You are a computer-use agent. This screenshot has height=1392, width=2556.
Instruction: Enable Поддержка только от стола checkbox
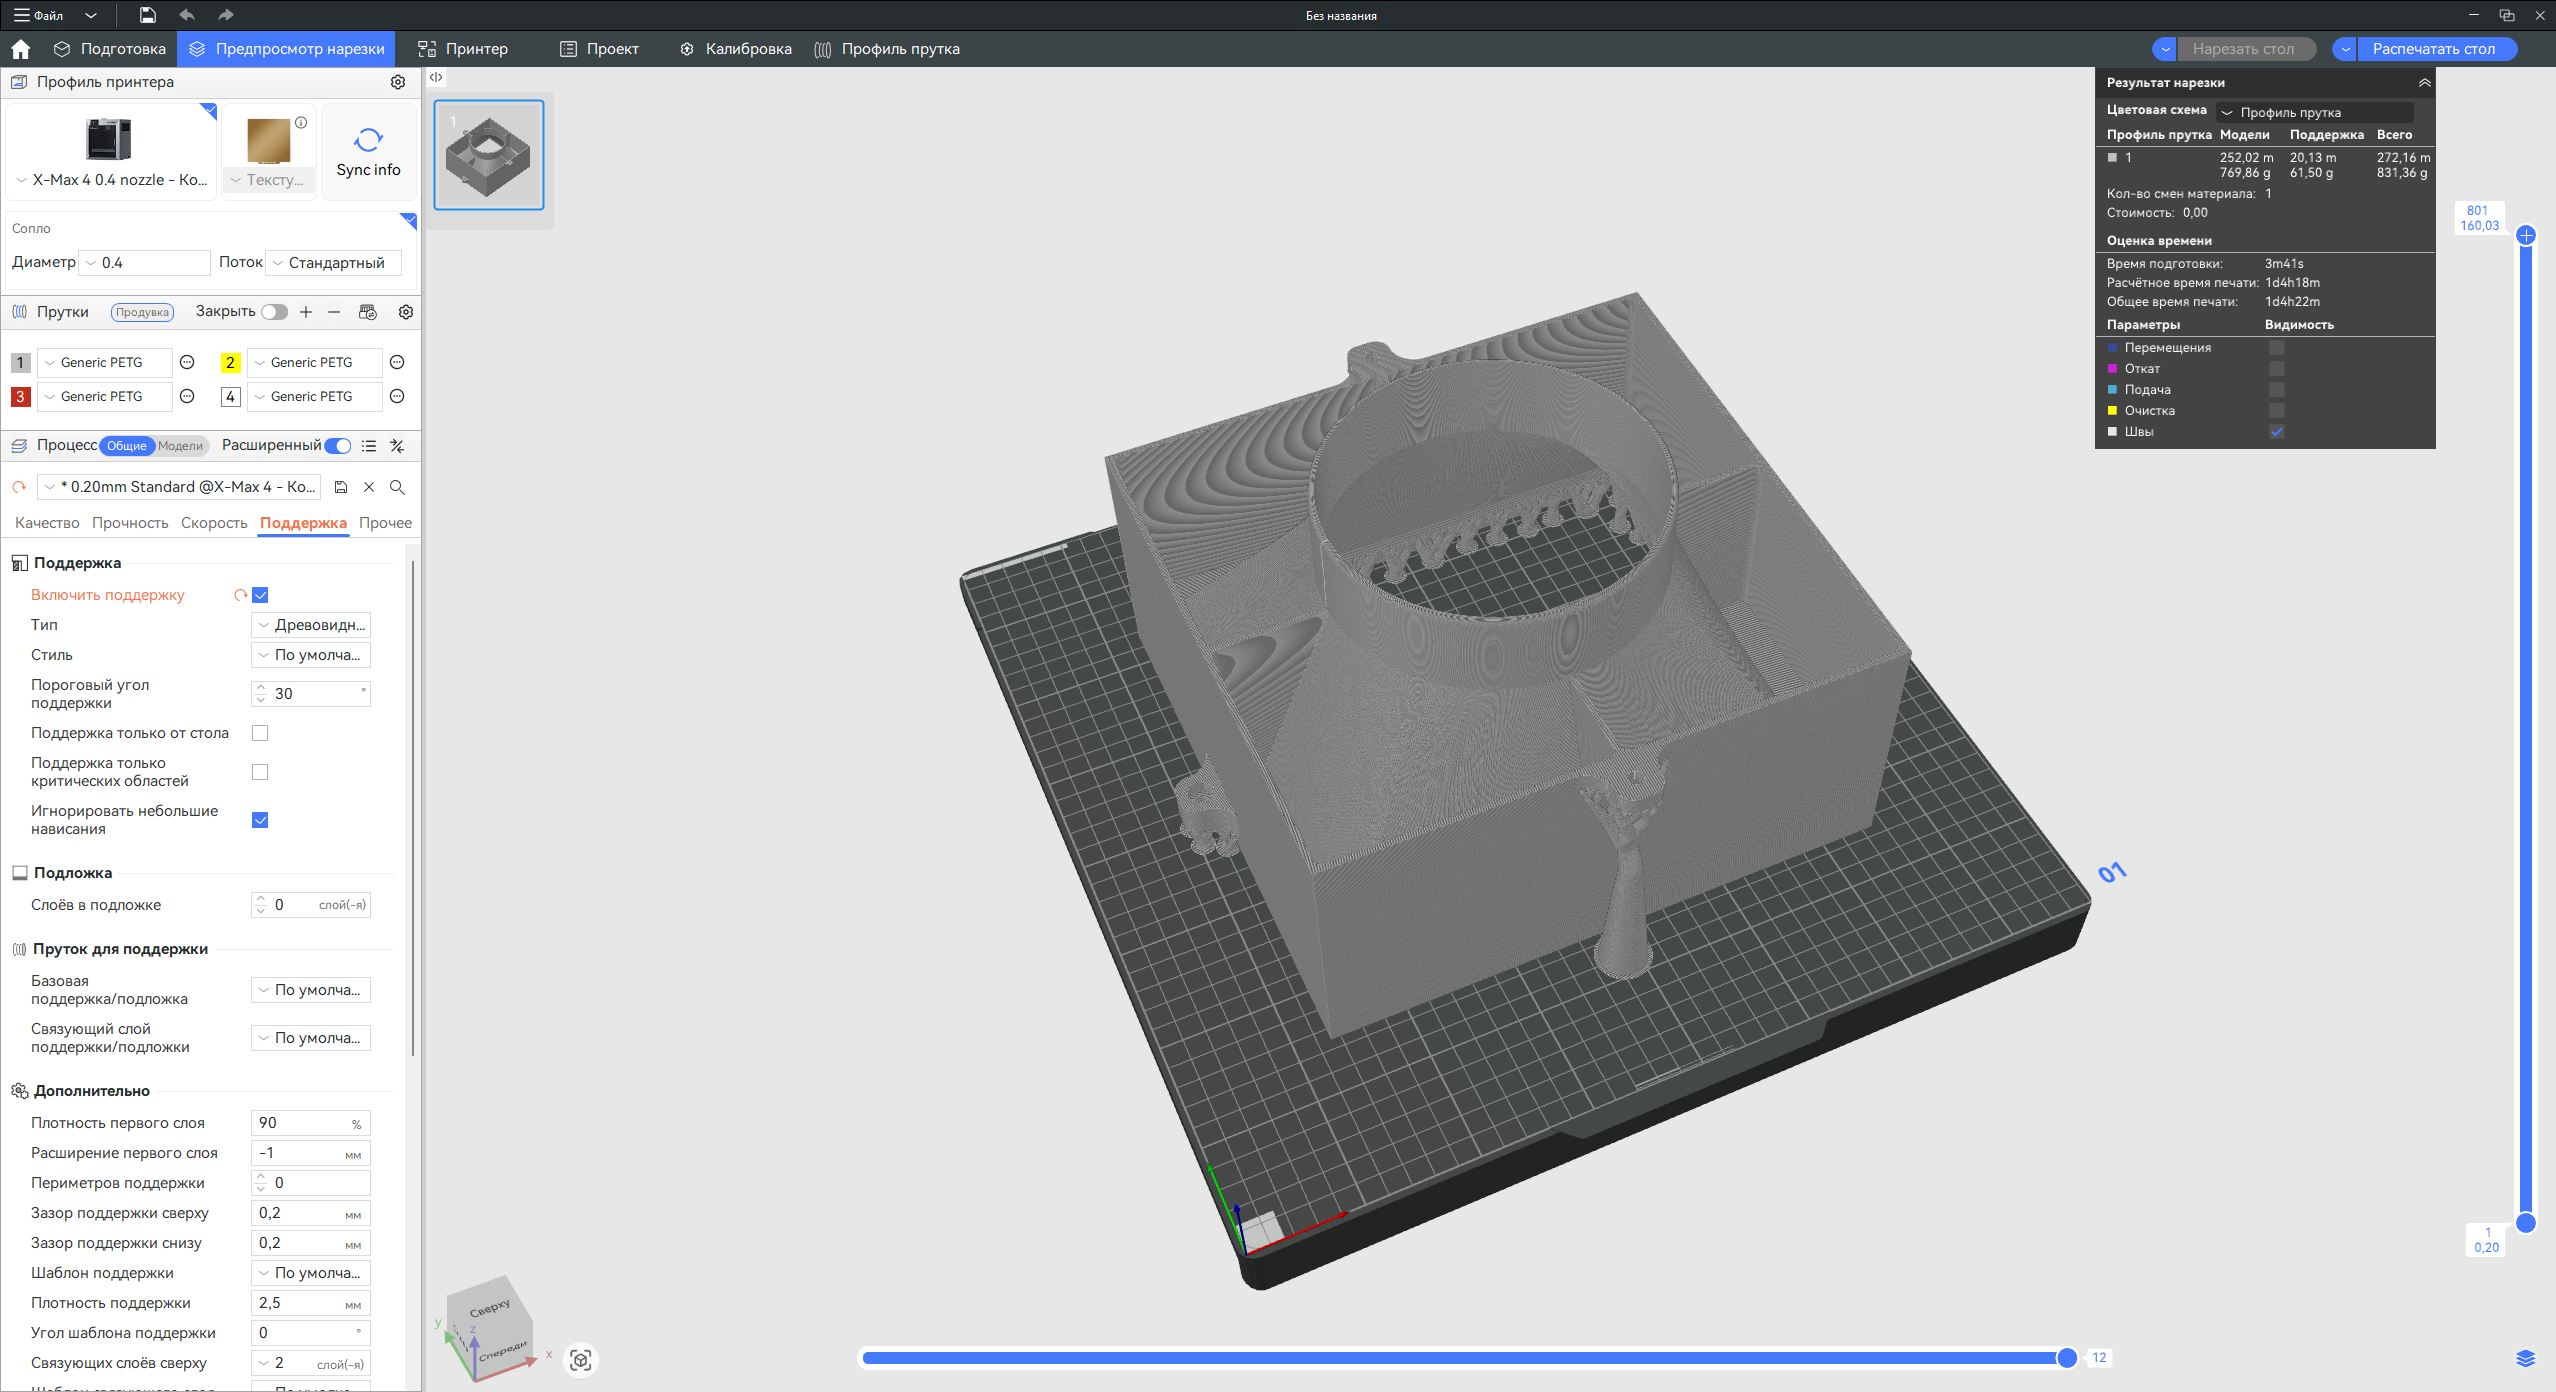point(260,733)
